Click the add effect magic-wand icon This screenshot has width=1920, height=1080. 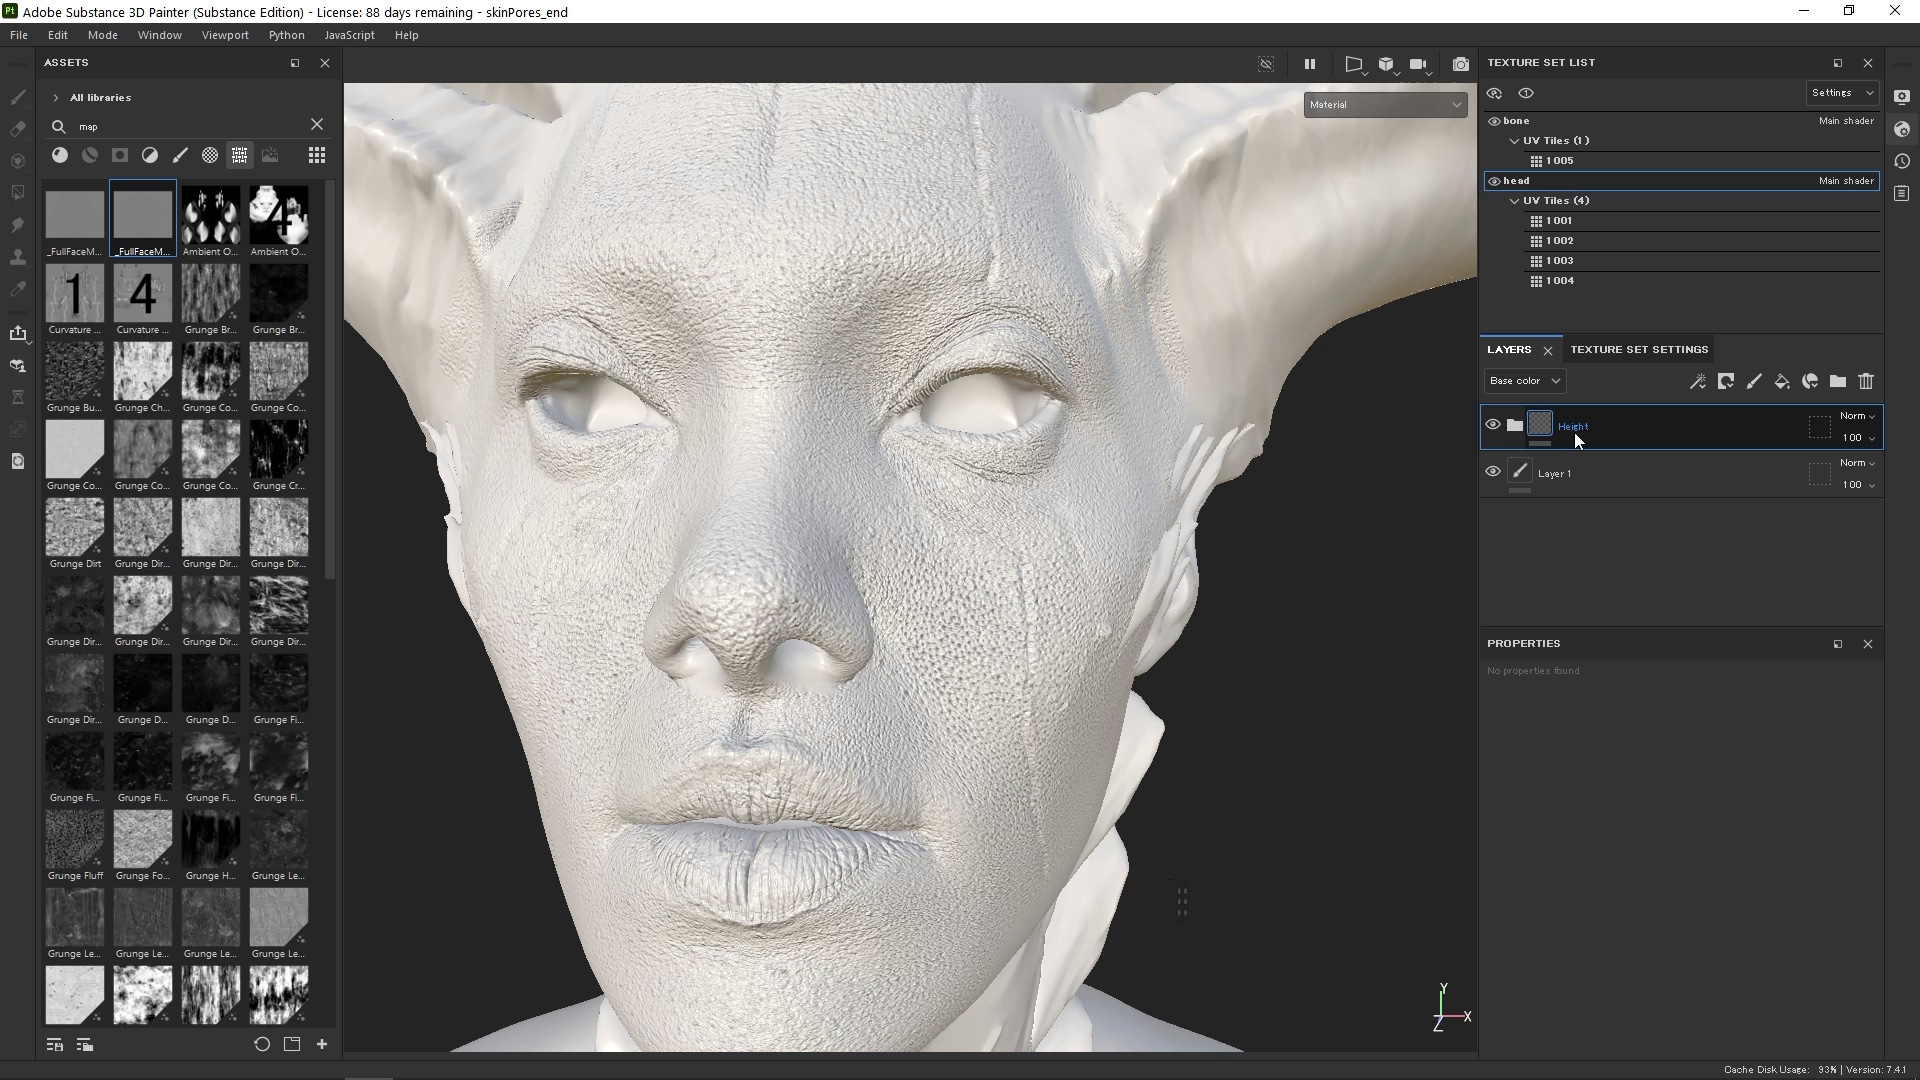1698,382
